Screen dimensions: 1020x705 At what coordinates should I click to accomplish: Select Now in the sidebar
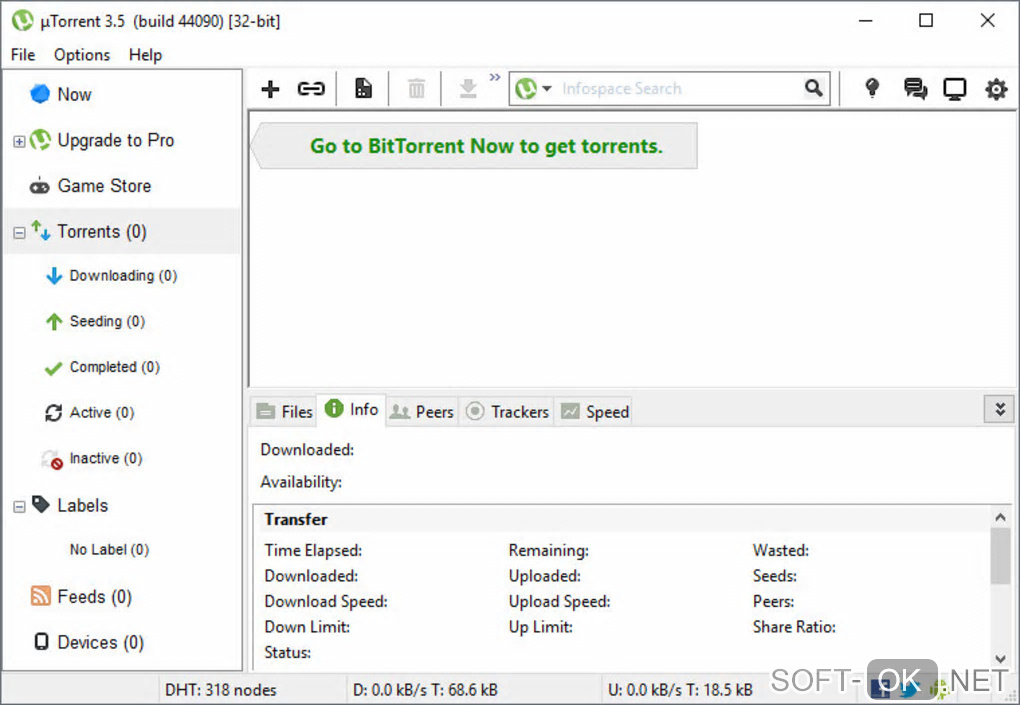coord(74,94)
